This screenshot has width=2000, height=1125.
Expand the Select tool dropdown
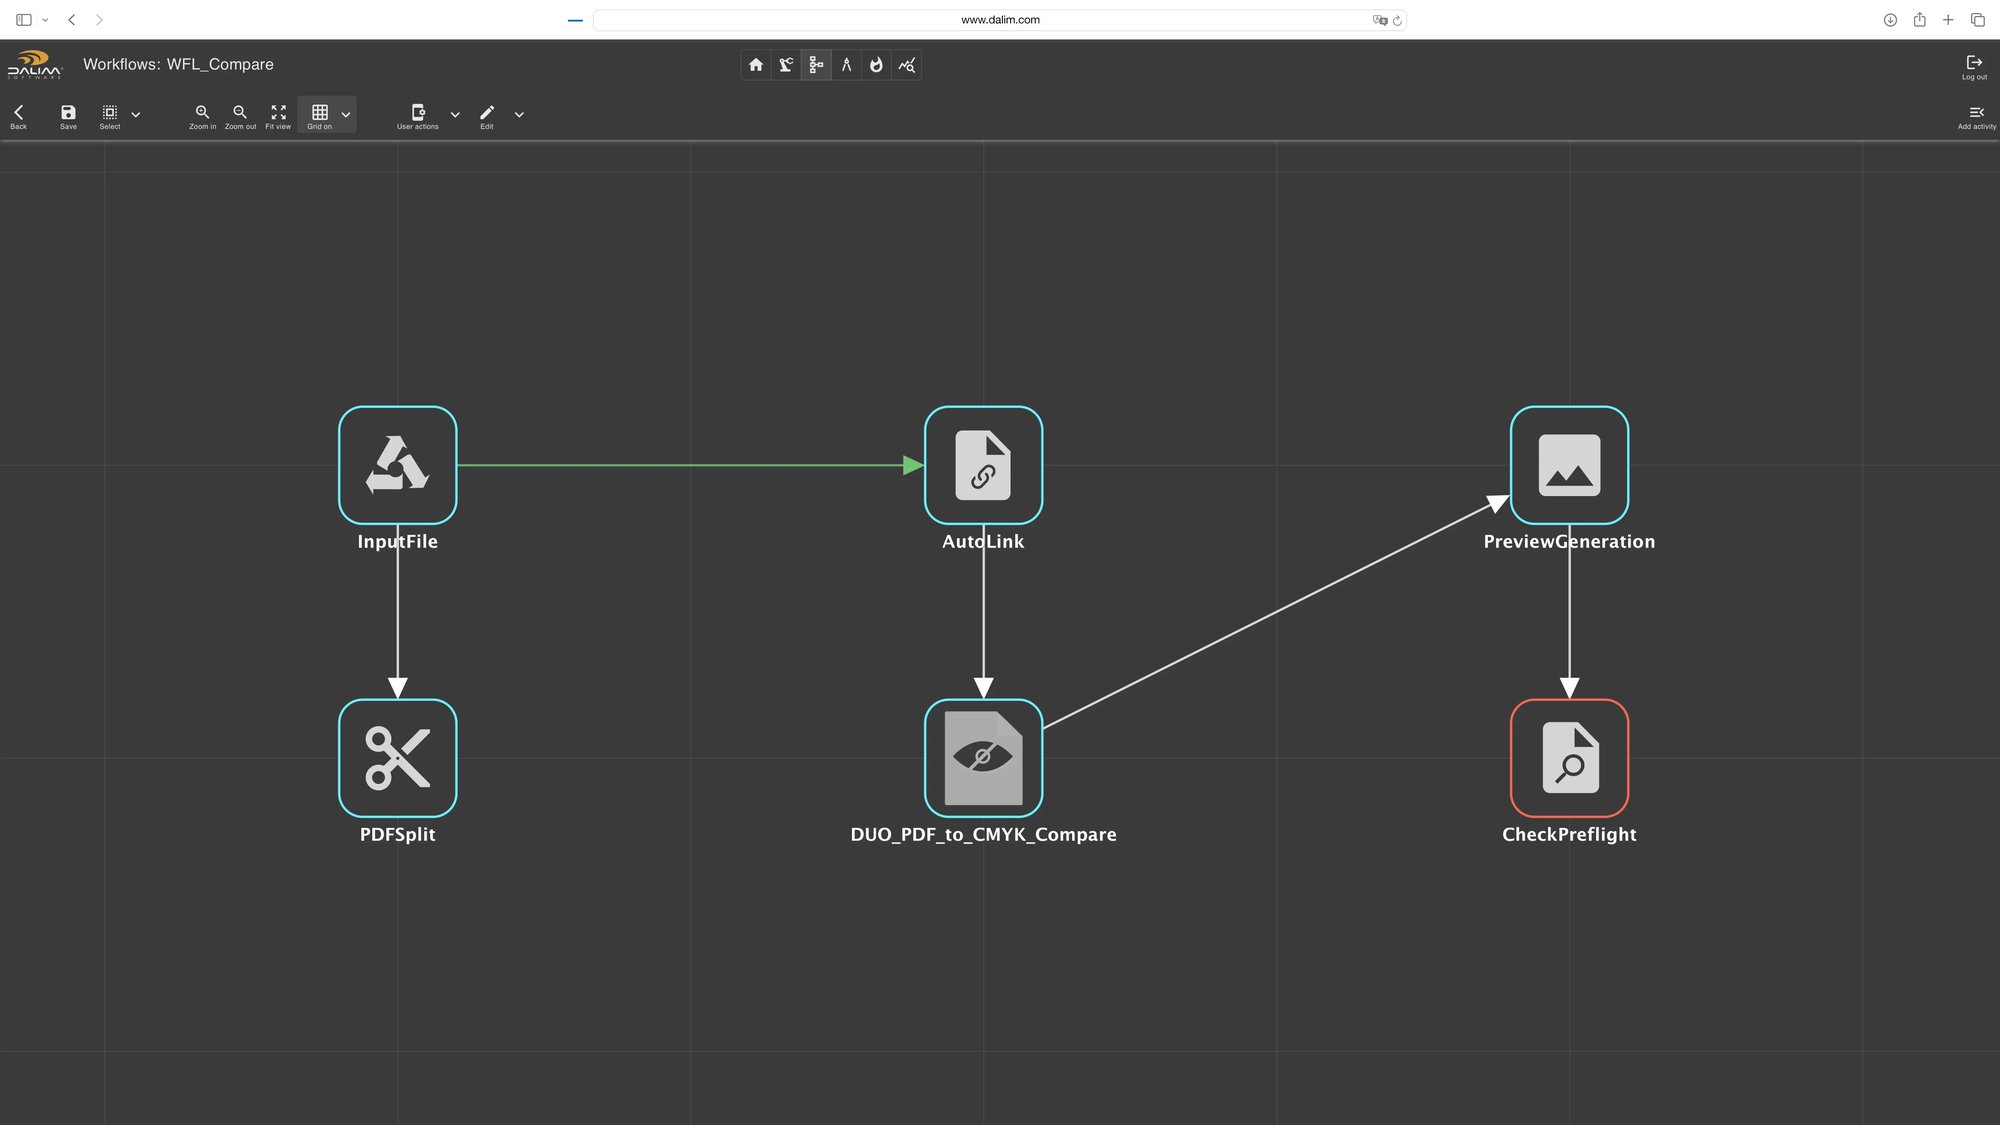click(x=136, y=114)
